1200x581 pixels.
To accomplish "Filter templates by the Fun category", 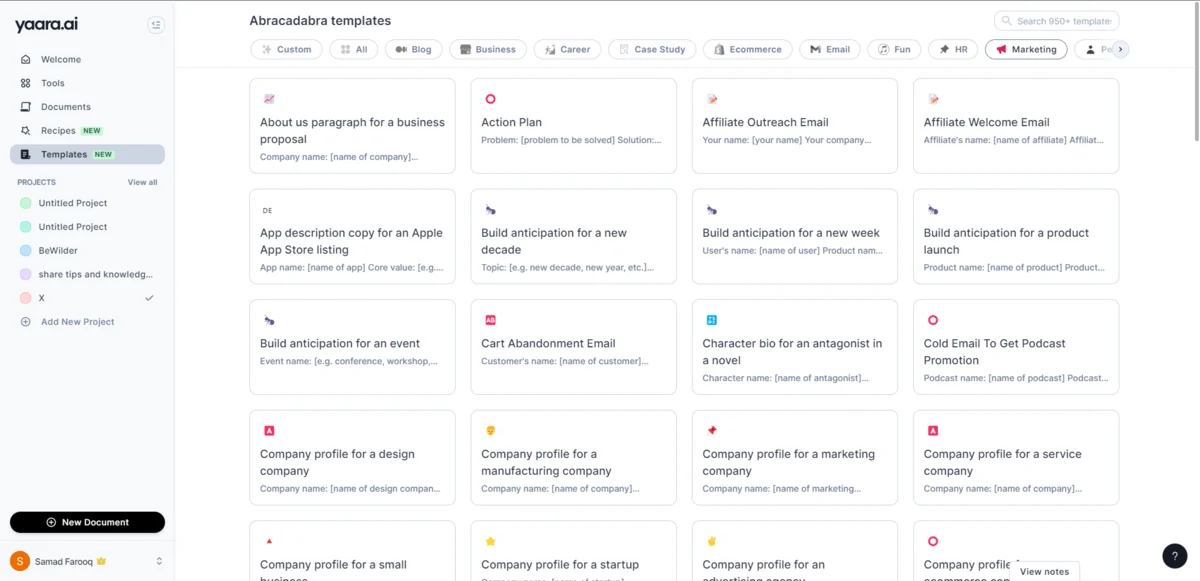I will (895, 49).
